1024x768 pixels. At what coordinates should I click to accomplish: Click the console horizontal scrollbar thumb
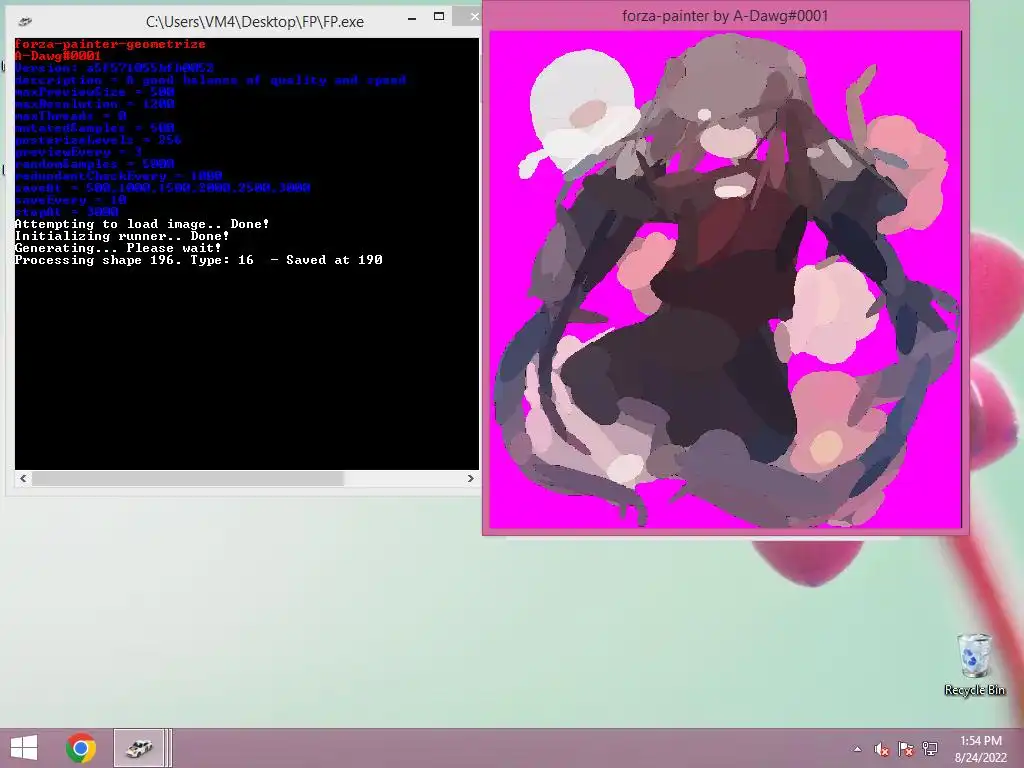[188, 479]
